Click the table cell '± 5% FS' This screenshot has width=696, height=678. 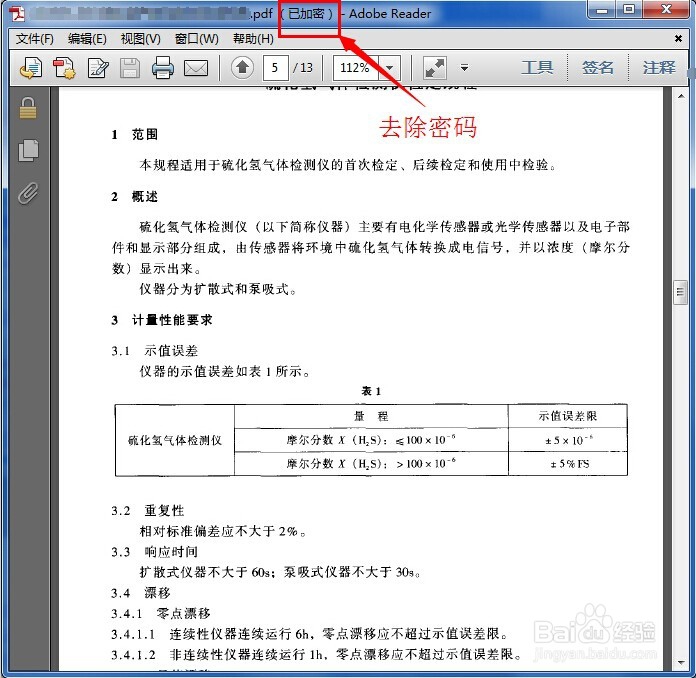pos(570,464)
